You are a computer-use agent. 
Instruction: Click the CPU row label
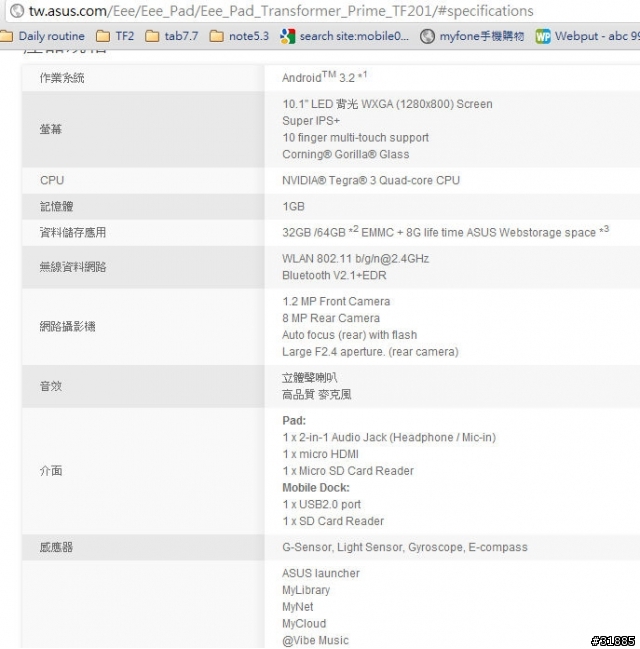coord(52,180)
